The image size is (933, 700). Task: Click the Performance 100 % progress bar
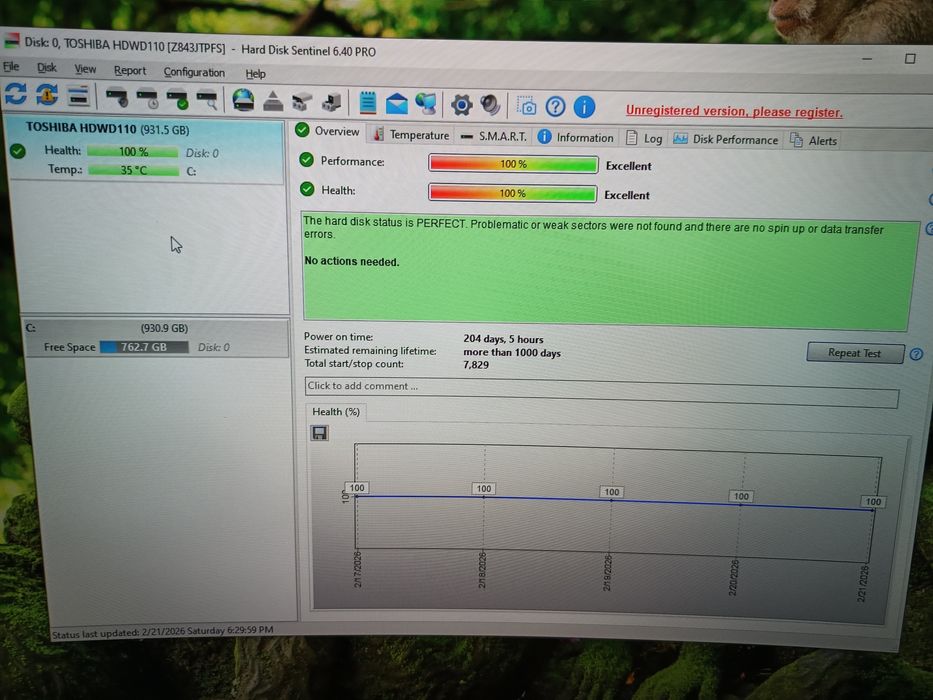(x=513, y=164)
